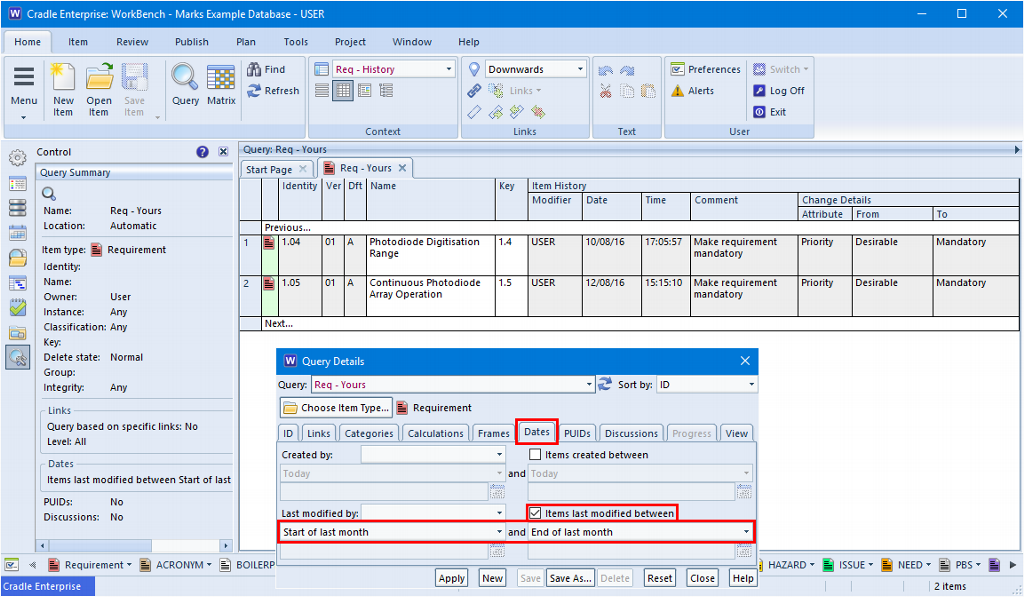Click requirement icon in row 1.05
Screen dimensions: 1024x597
point(269,284)
